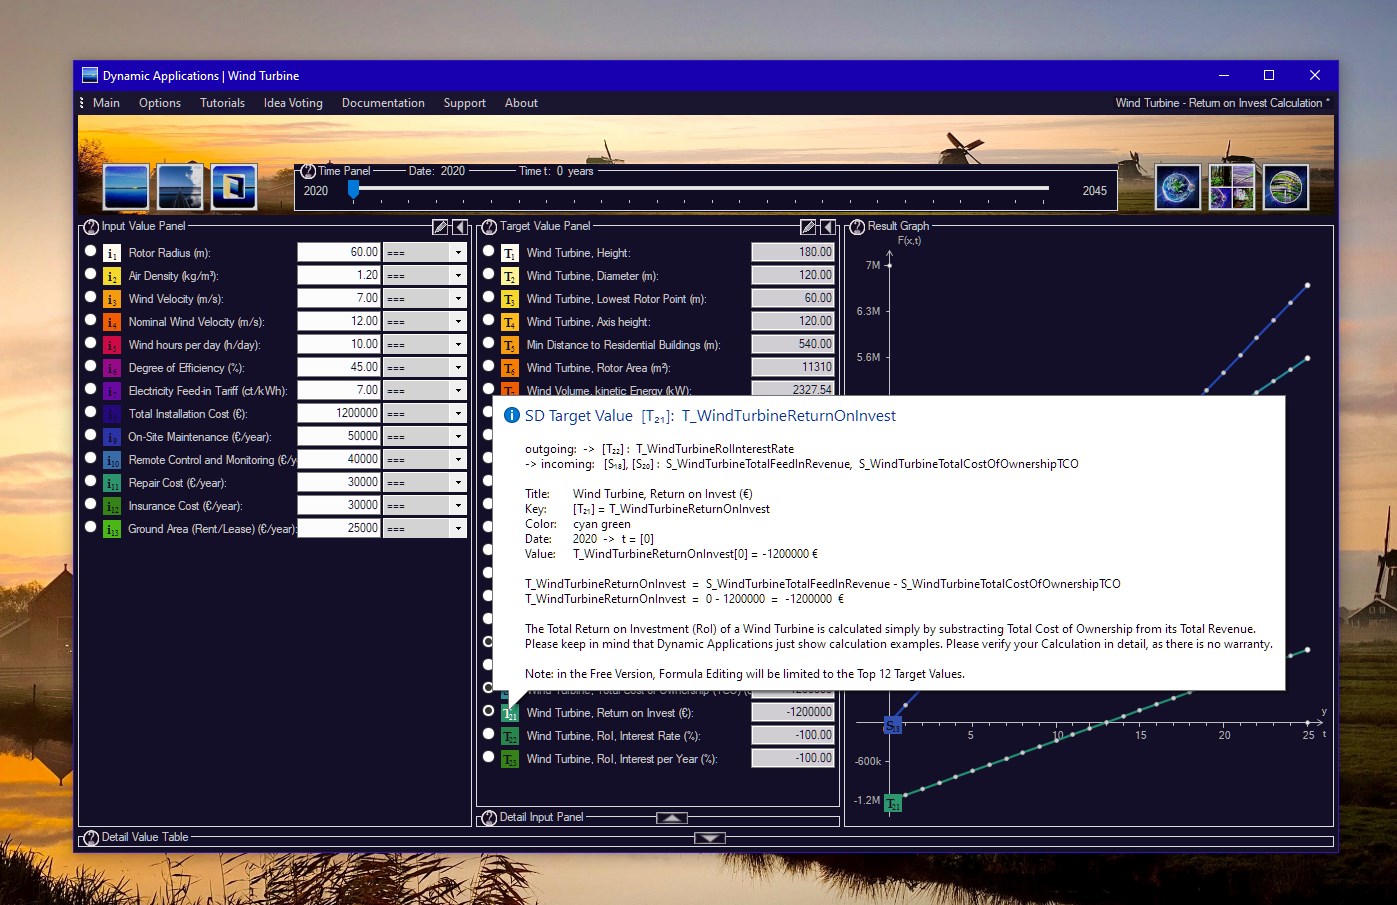Click the open door icon in header
Screen dimensions: 1397x905
pyautogui.click(x=234, y=187)
